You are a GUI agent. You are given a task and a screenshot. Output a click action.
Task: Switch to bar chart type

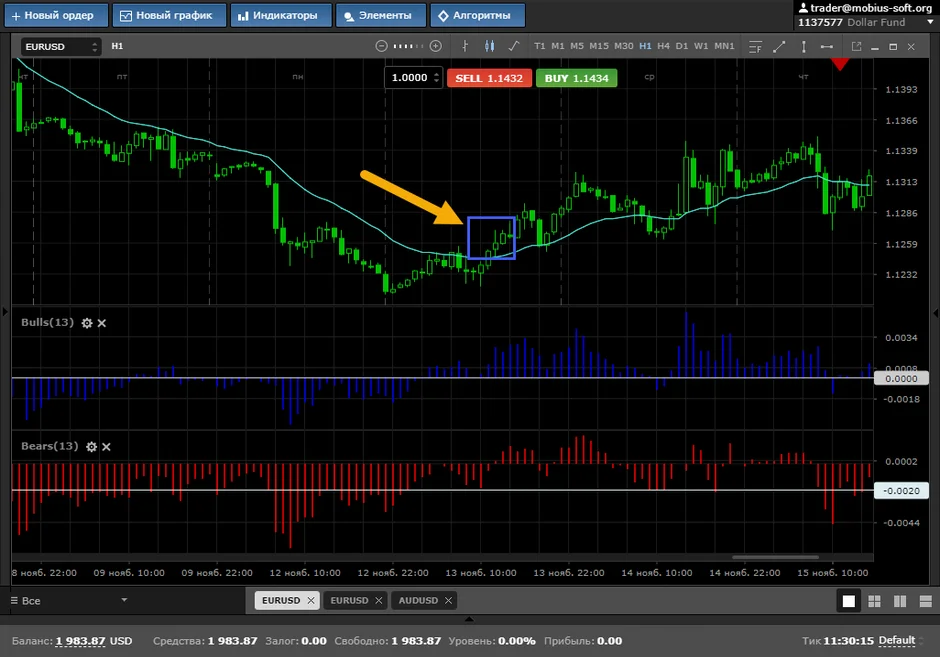pos(465,46)
